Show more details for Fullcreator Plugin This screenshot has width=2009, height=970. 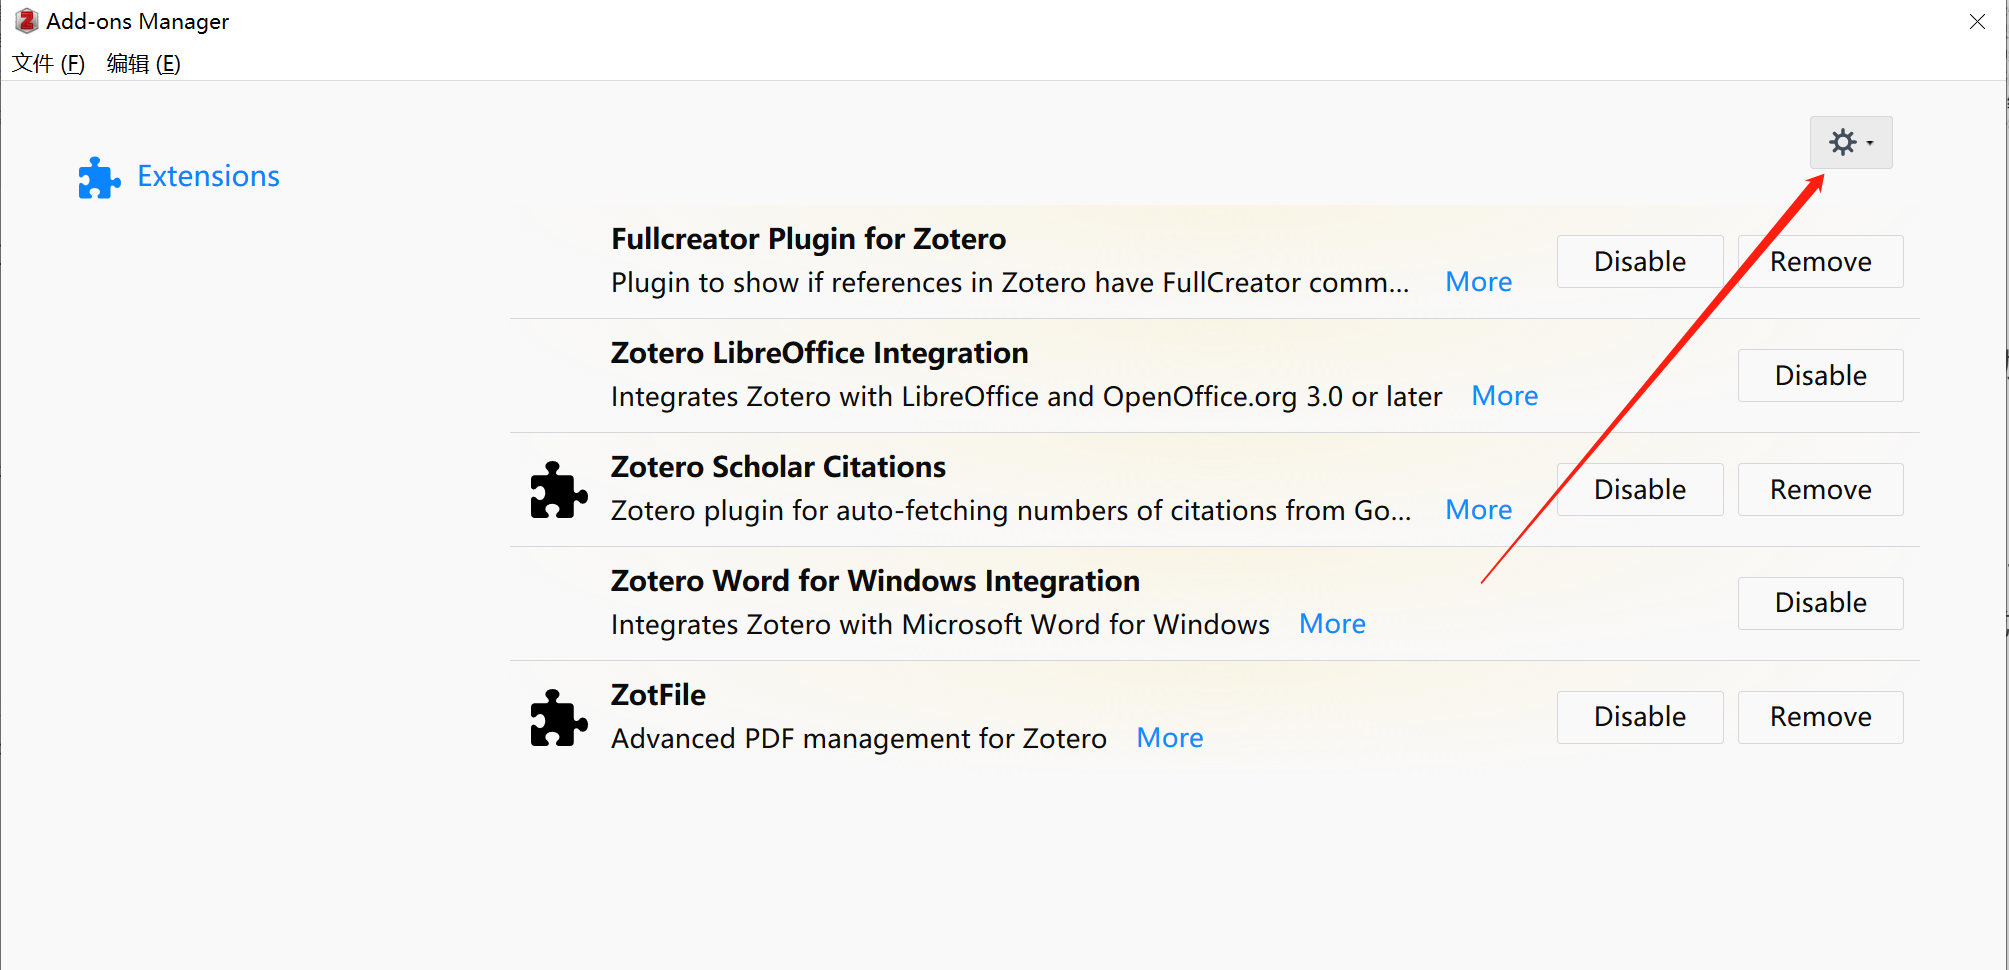tap(1478, 283)
